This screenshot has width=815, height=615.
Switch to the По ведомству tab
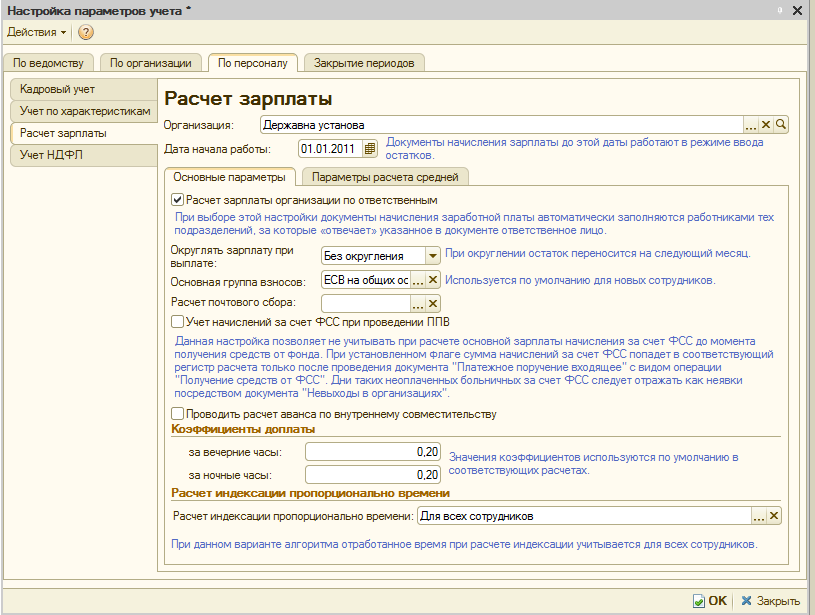pos(48,63)
